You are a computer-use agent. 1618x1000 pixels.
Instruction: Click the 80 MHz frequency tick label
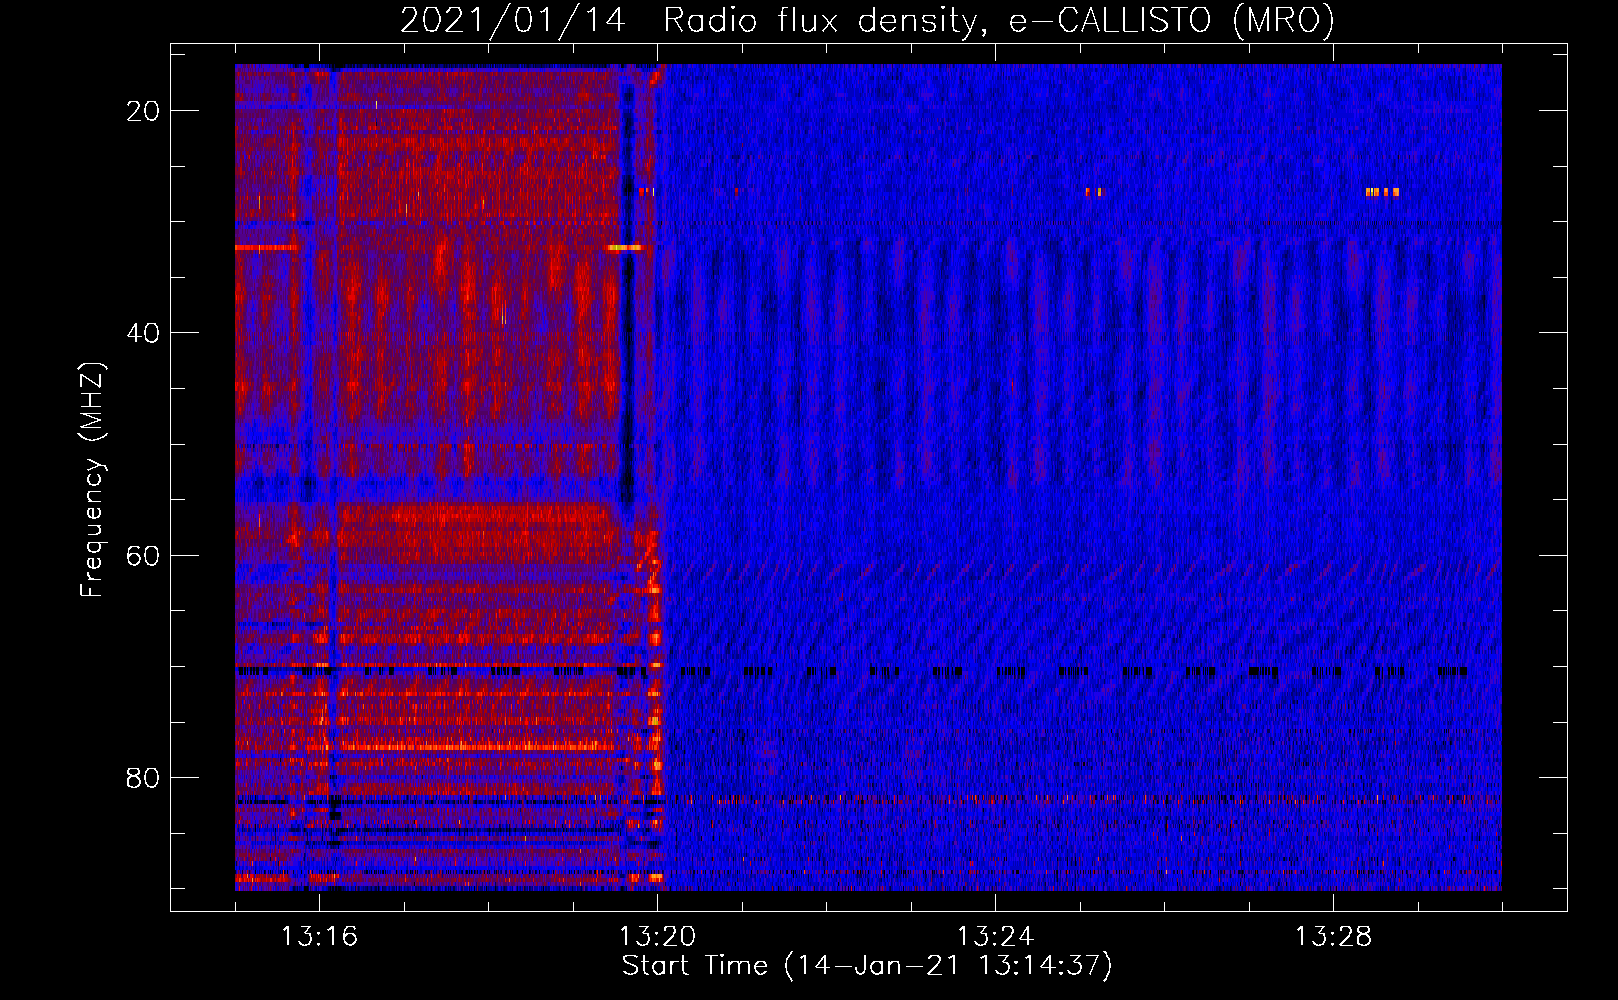[143, 777]
